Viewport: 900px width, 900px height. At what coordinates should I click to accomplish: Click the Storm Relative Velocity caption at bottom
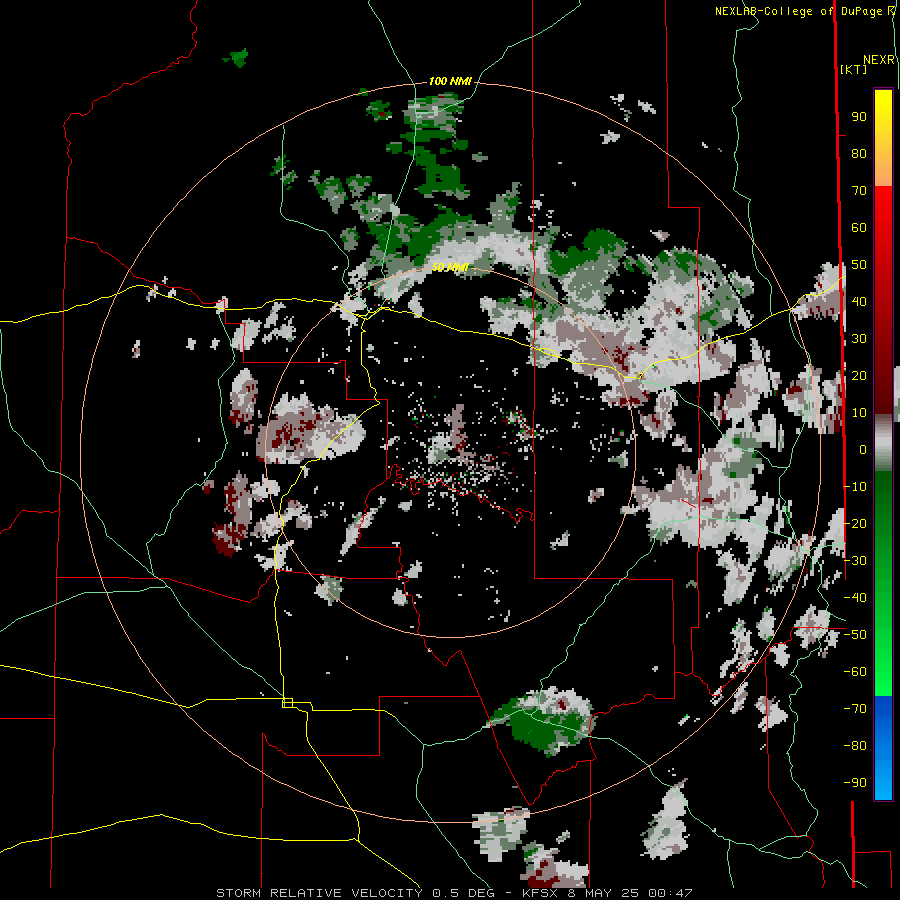click(454, 893)
